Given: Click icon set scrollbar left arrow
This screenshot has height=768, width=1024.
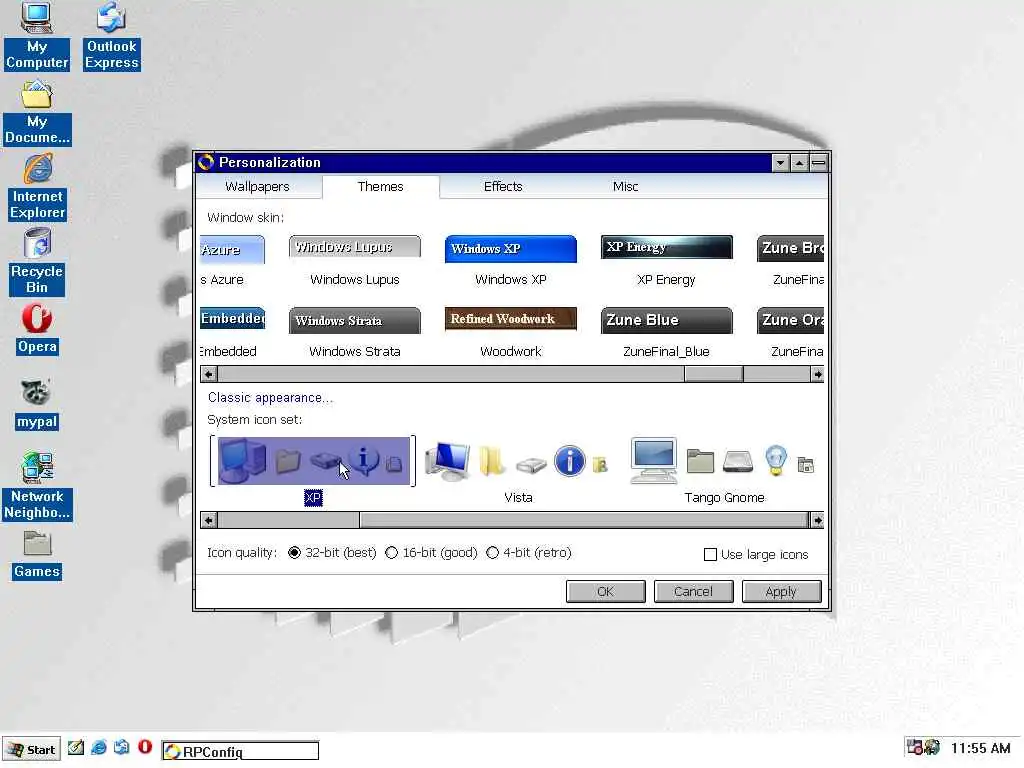Looking at the screenshot, I should (x=209, y=520).
